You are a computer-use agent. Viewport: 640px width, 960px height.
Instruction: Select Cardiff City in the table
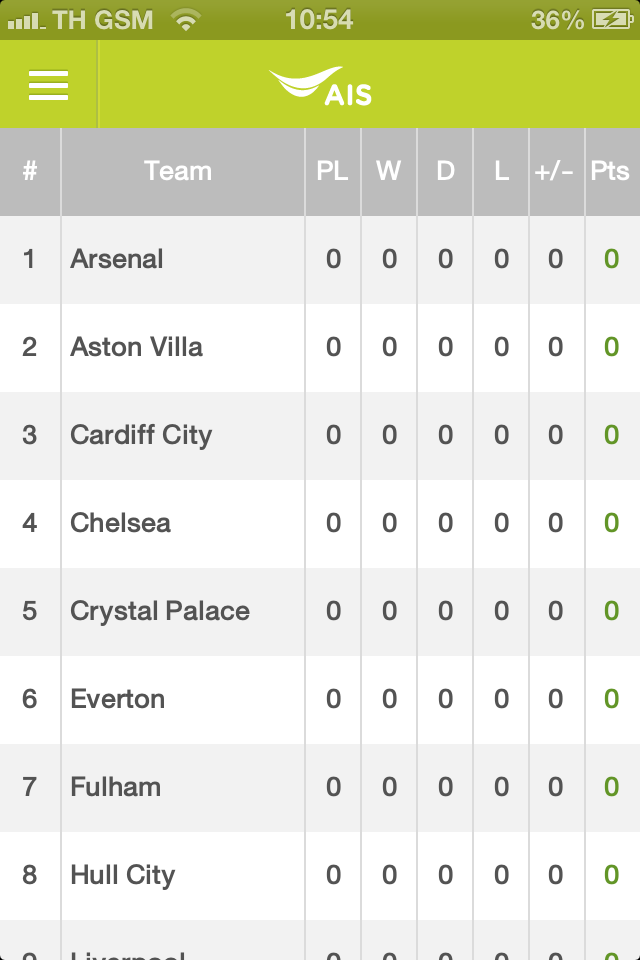141,435
